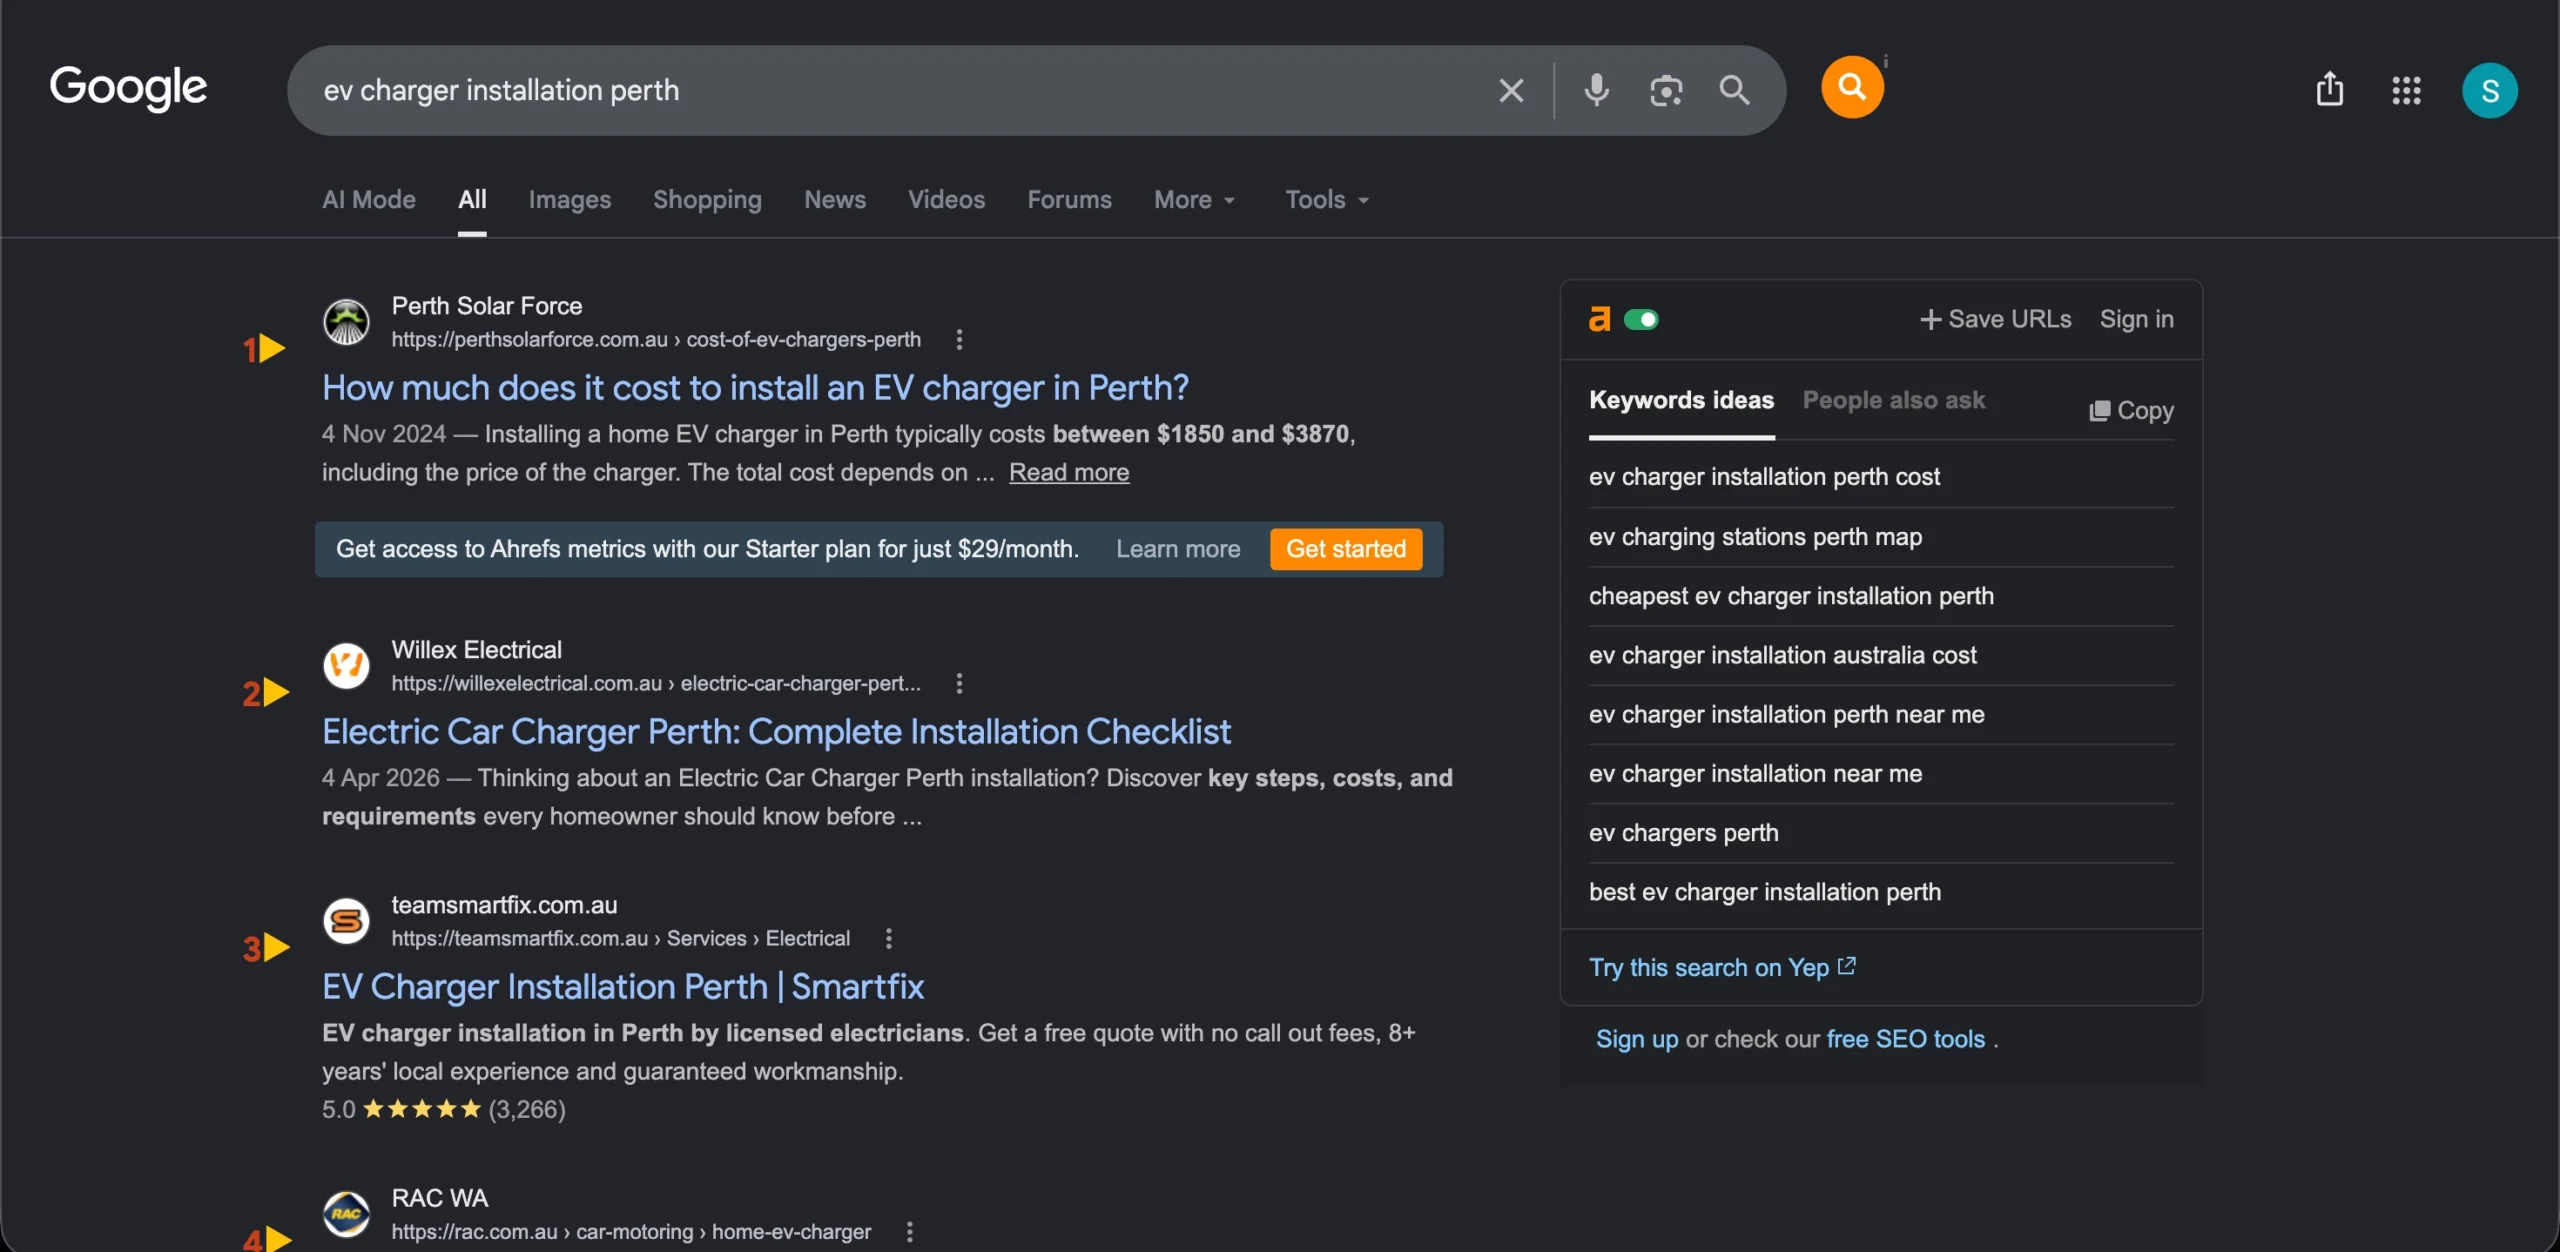
Task: Click the orange Get started button
Action: pyautogui.click(x=1346, y=549)
